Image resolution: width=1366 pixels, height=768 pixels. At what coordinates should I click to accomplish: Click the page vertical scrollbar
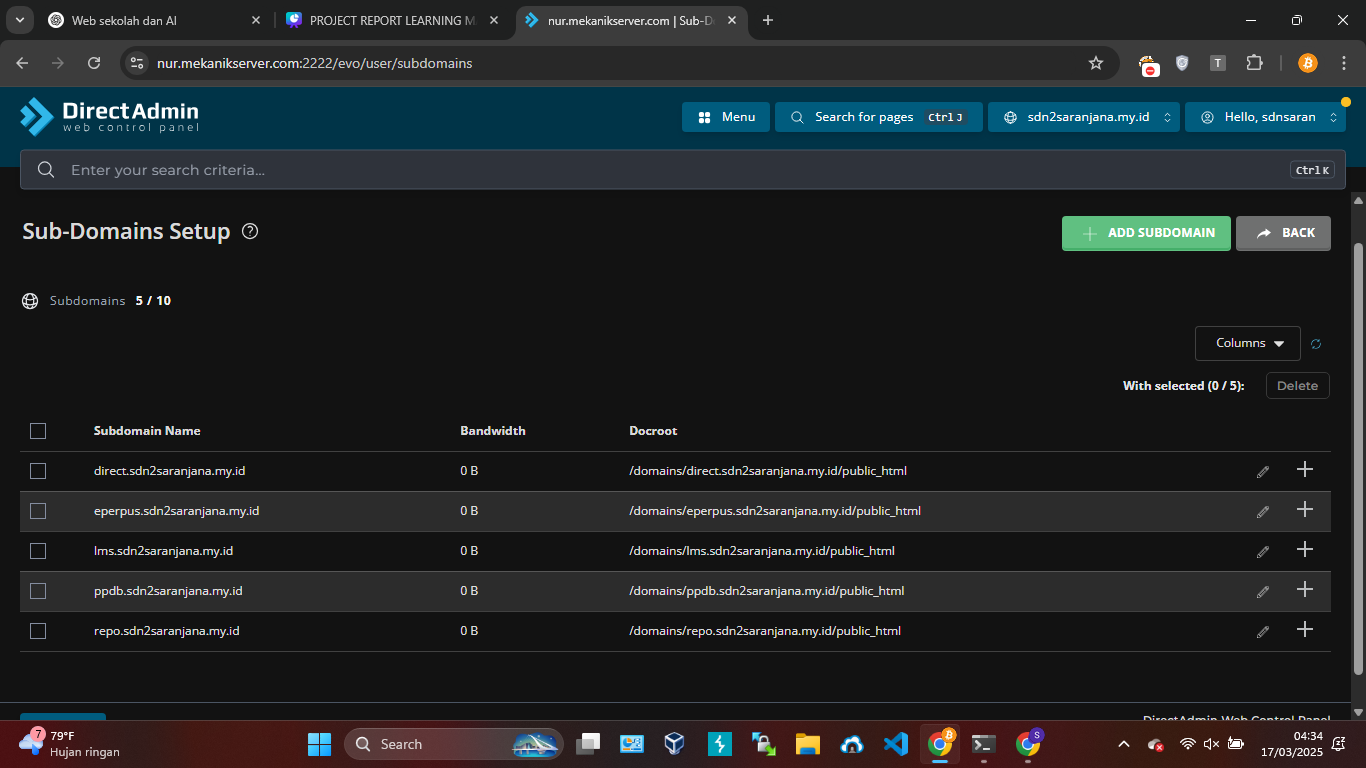pyautogui.click(x=1358, y=459)
